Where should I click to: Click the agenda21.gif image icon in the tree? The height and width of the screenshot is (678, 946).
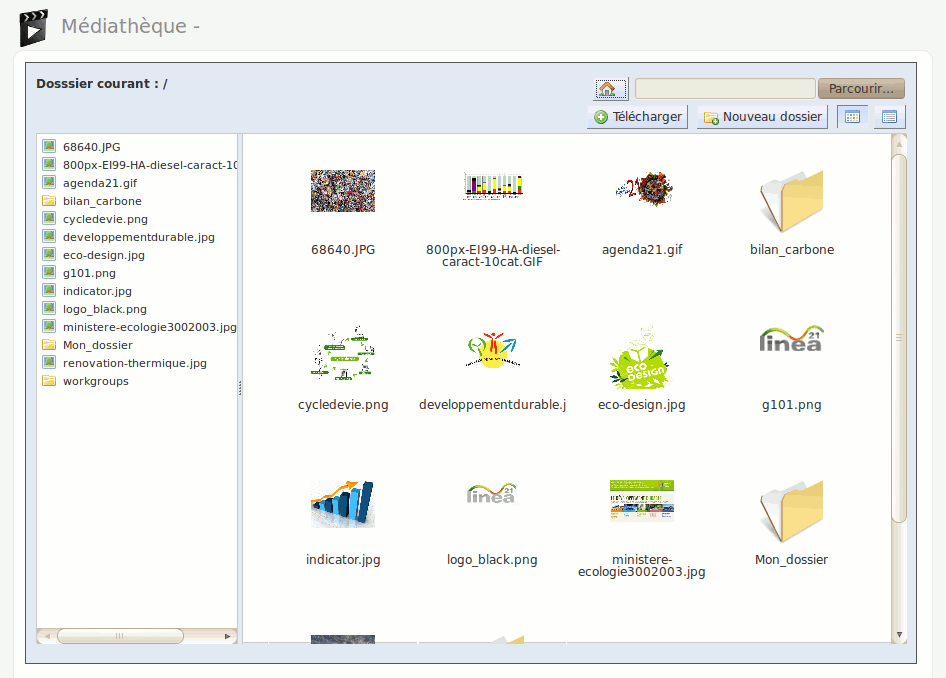point(49,182)
